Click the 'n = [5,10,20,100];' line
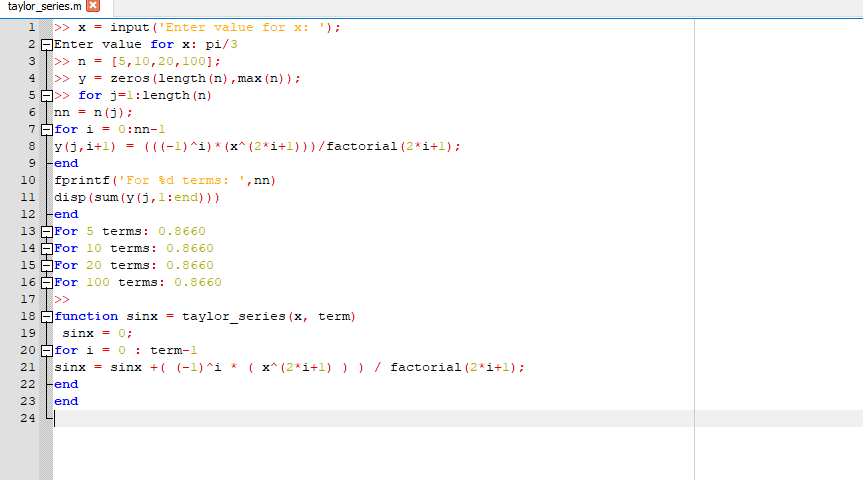The image size is (863, 480). (137, 62)
